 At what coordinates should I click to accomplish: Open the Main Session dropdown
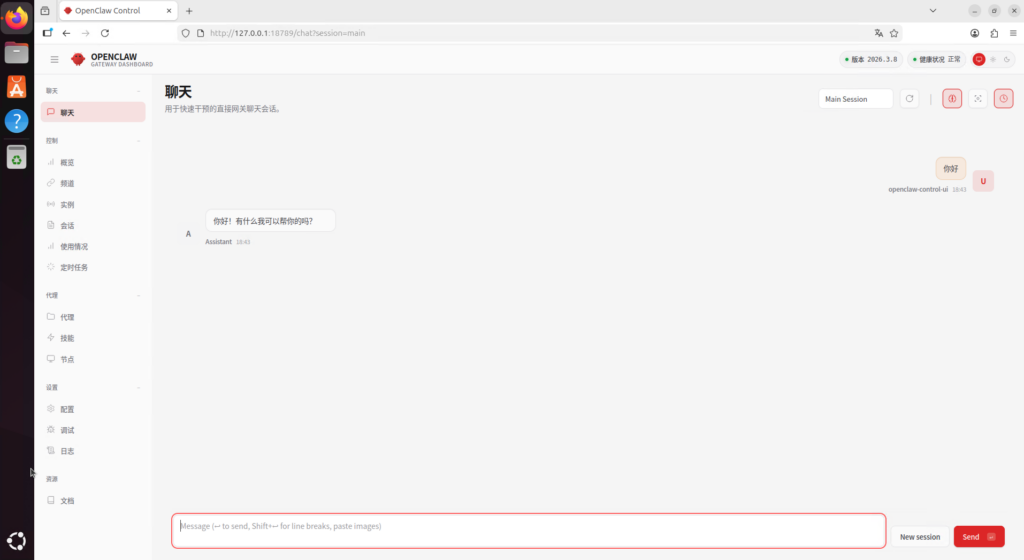855,99
